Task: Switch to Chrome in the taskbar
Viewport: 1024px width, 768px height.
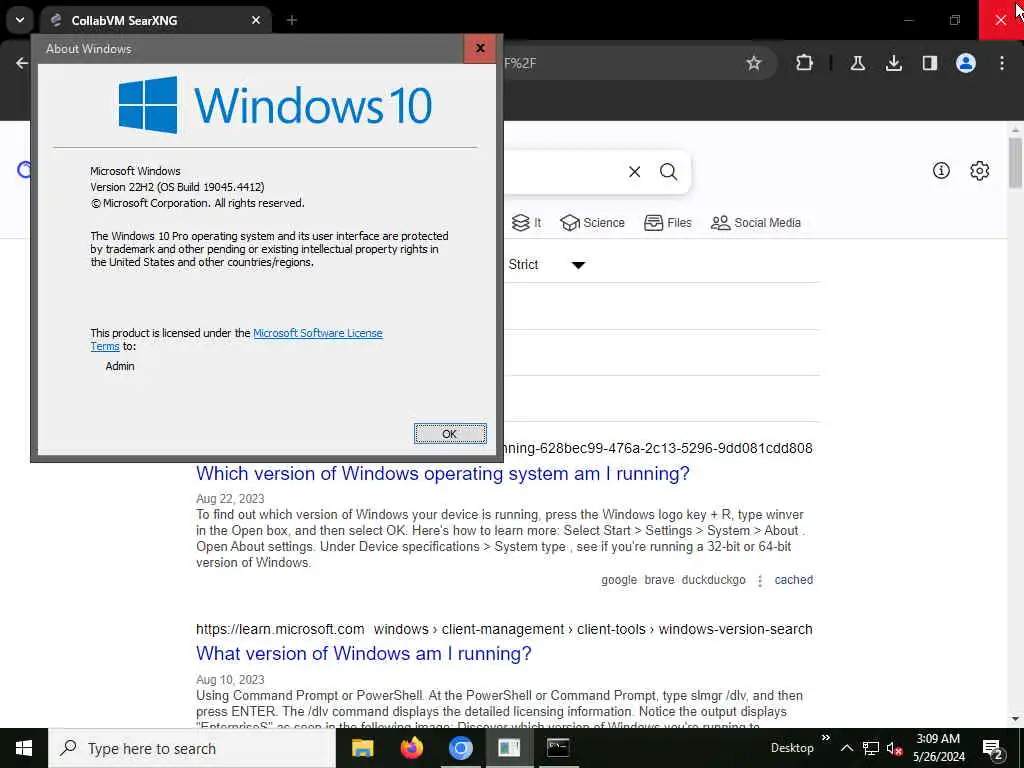Action: click(460, 748)
